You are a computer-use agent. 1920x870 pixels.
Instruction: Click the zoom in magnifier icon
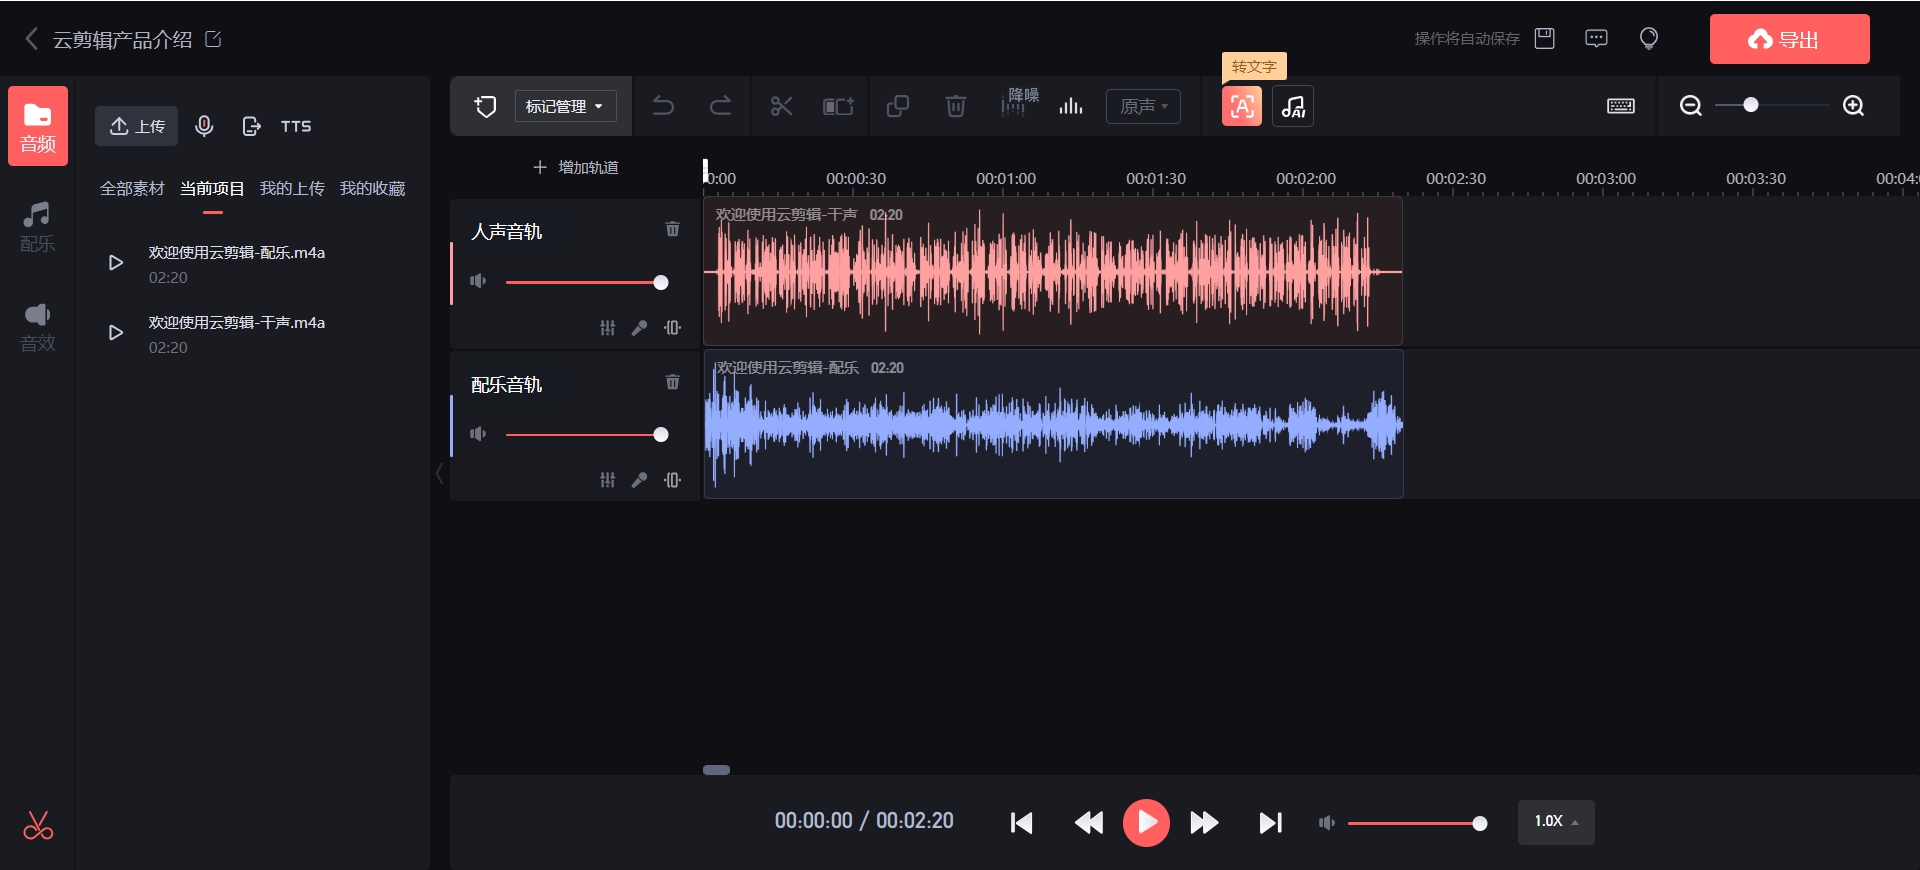point(1853,106)
